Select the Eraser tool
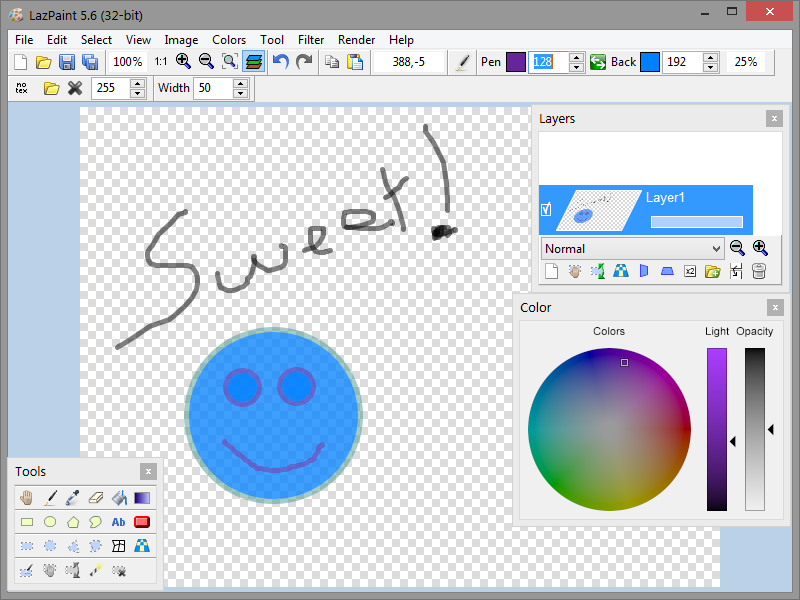800x600 pixels. (96, 497)
